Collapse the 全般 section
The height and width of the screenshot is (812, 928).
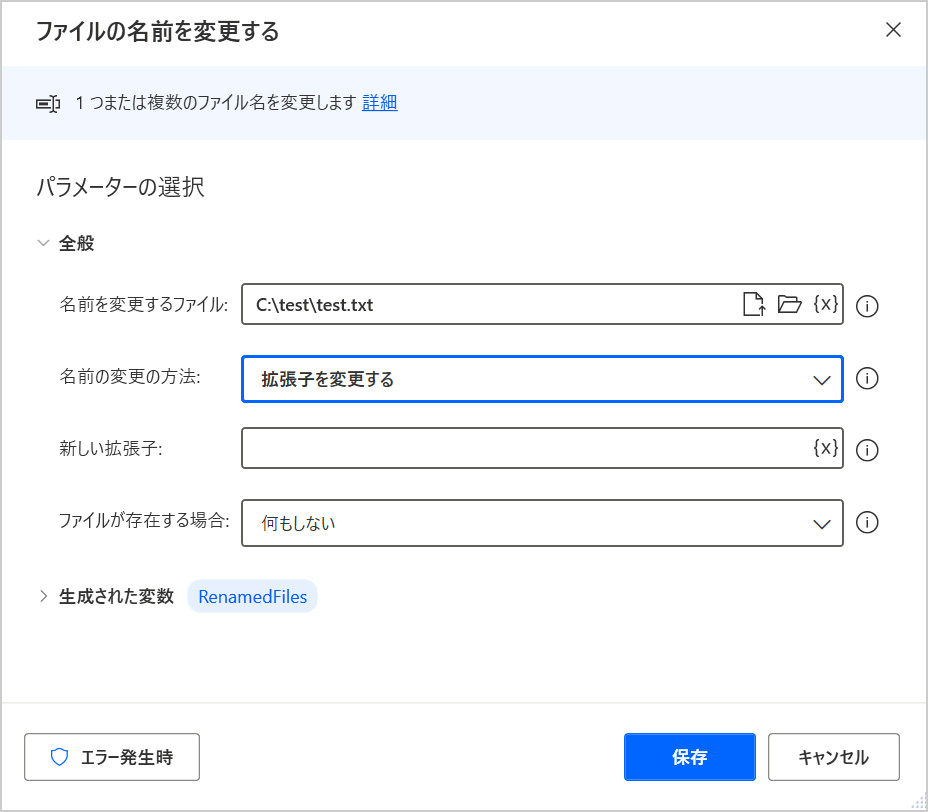[x=43, y=243]
